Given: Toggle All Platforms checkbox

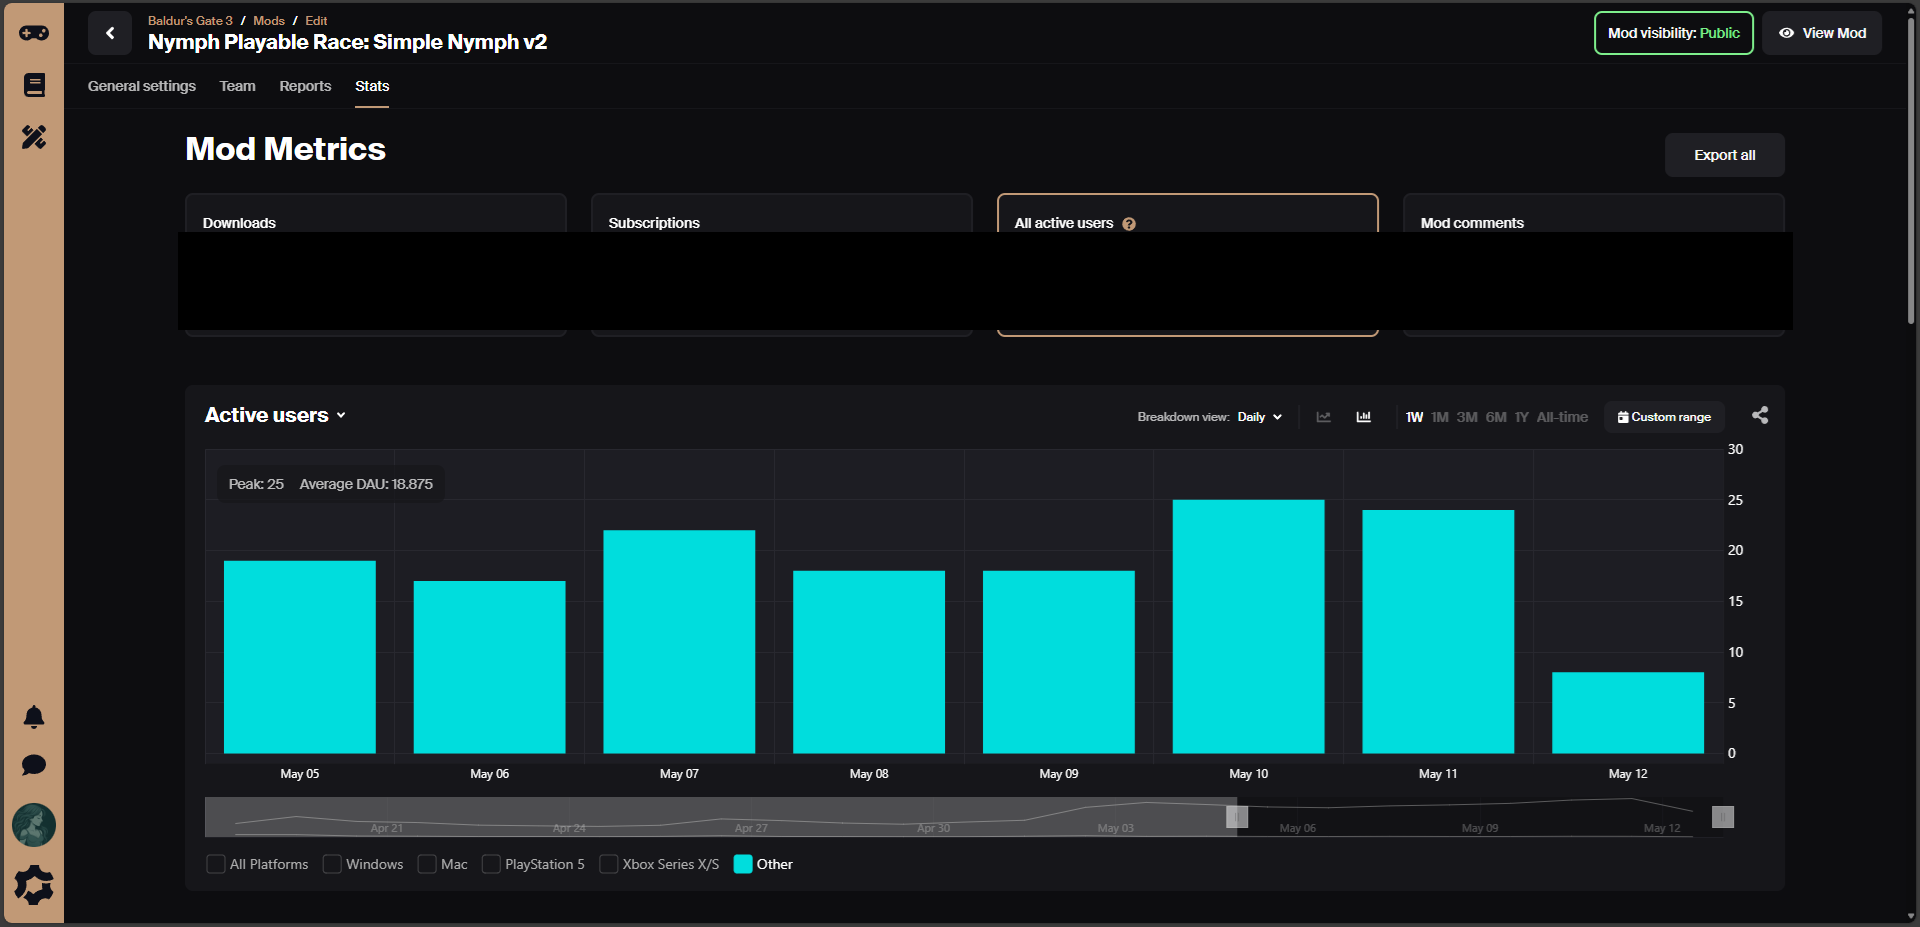Looking at the screenshot, I should coord(216,864).
